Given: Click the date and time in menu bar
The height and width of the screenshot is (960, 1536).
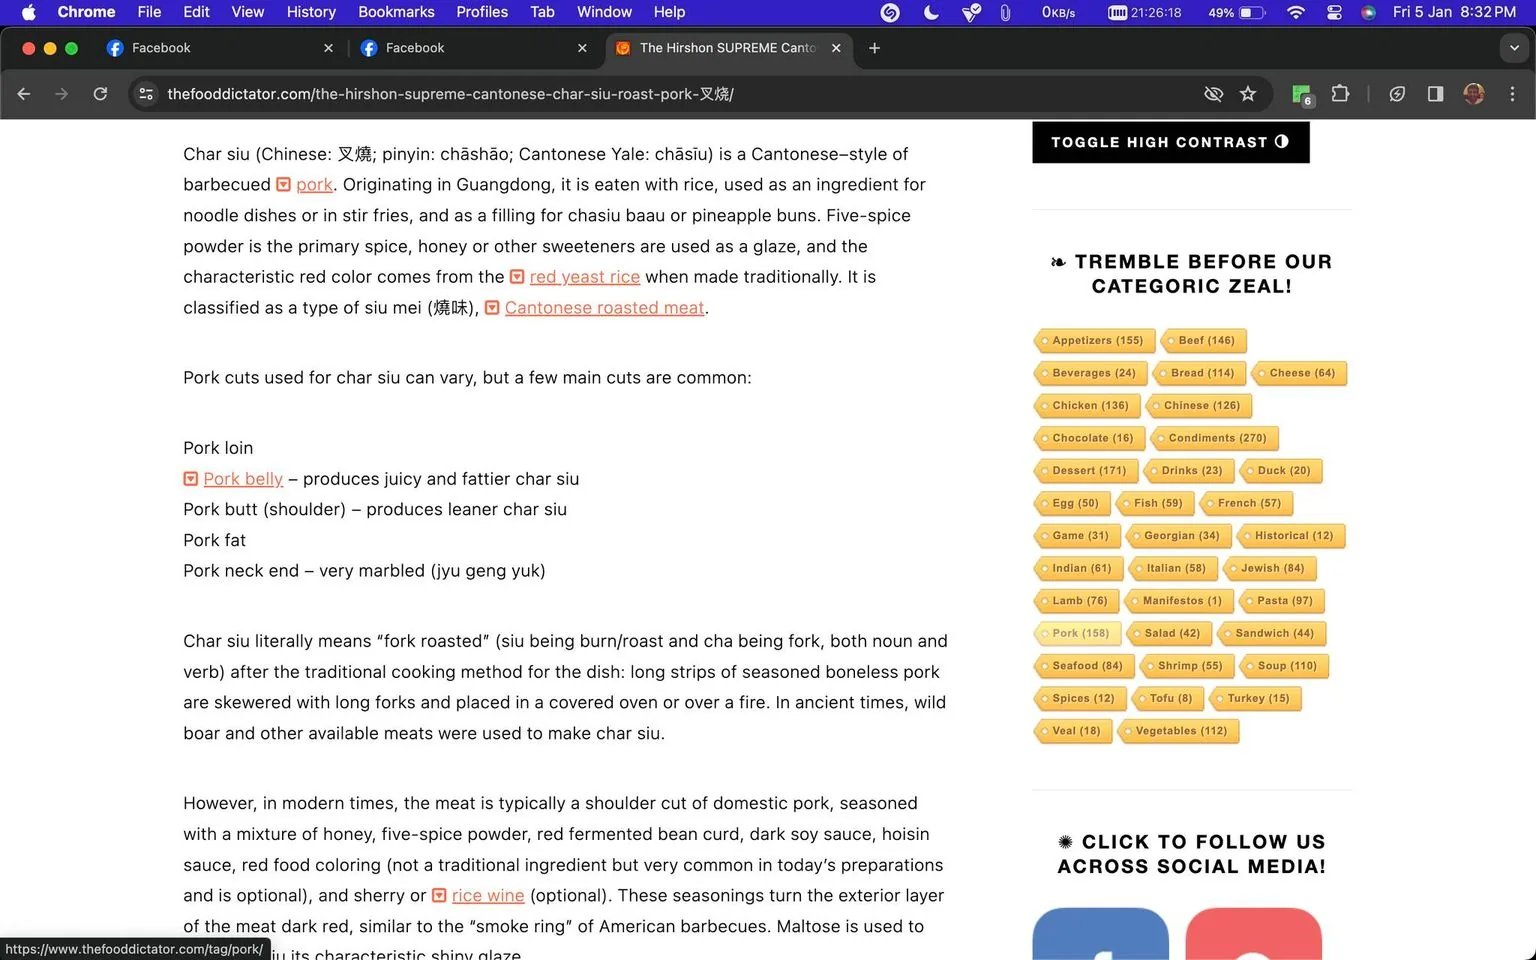Looking at the screenshot, I should pyautogui.click(x=1454, y=12).
